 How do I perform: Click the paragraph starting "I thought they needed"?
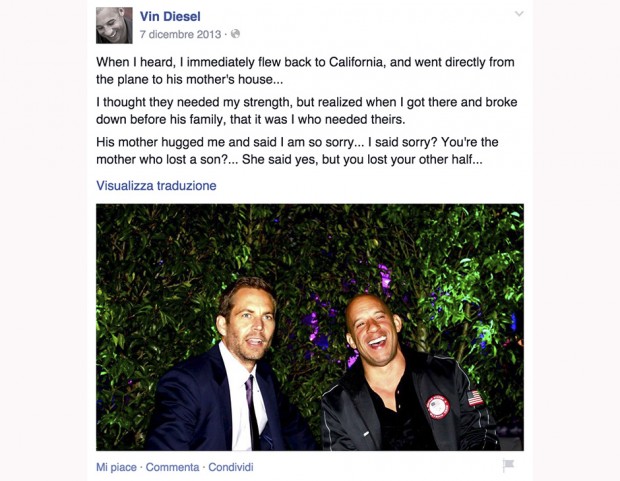306,111
